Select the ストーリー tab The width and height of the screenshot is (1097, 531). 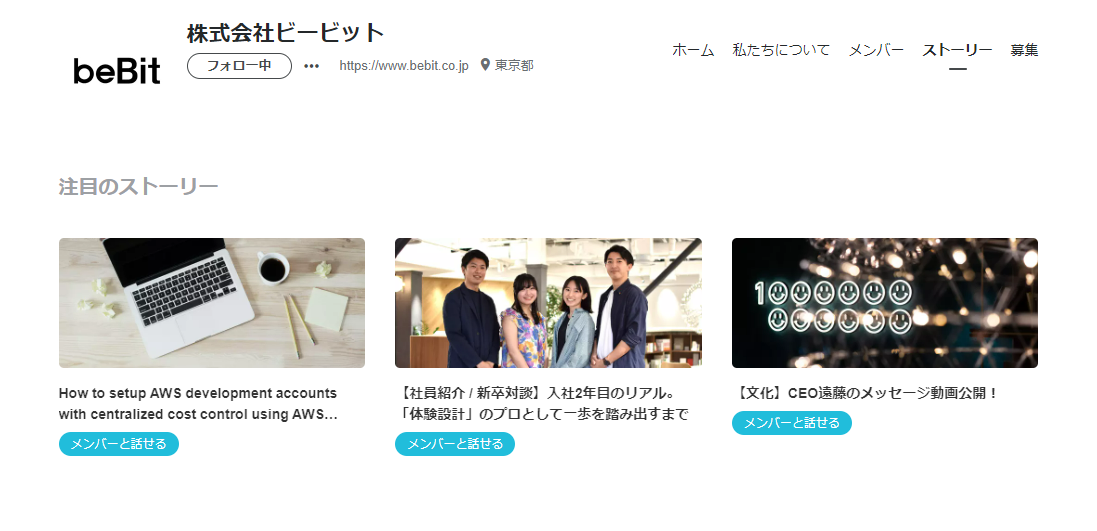(957, 50)
